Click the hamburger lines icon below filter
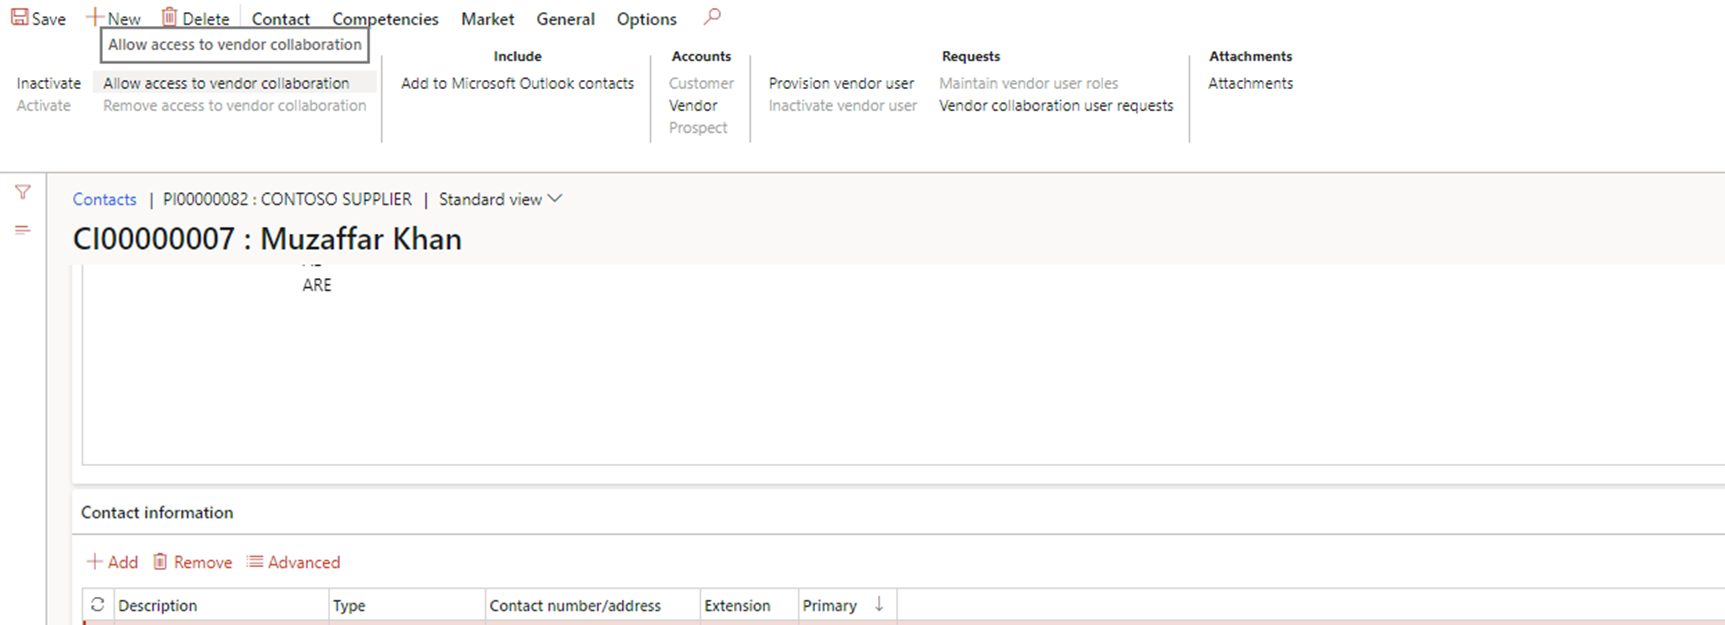The width and height of the screenshot is (1725, 625). (x=22, y=230)
